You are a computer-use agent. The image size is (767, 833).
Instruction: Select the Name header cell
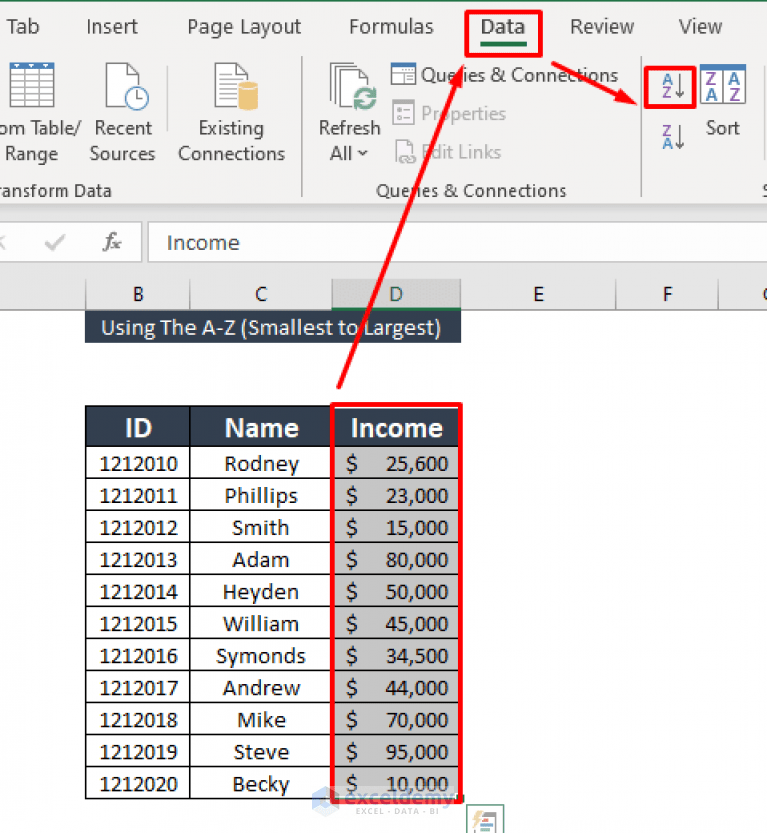tap(261, 427)
